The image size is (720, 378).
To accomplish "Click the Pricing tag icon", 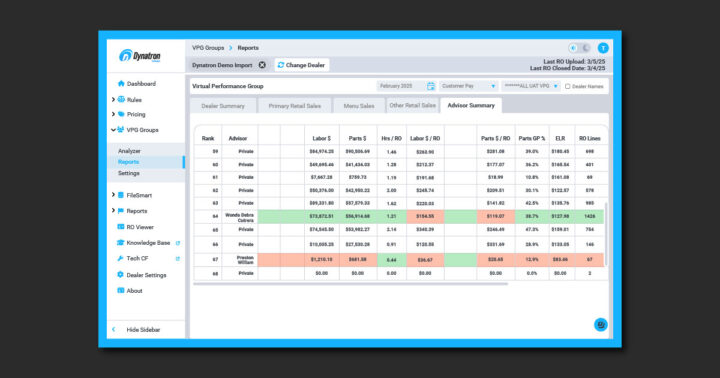I will click(x=121, y=114).
